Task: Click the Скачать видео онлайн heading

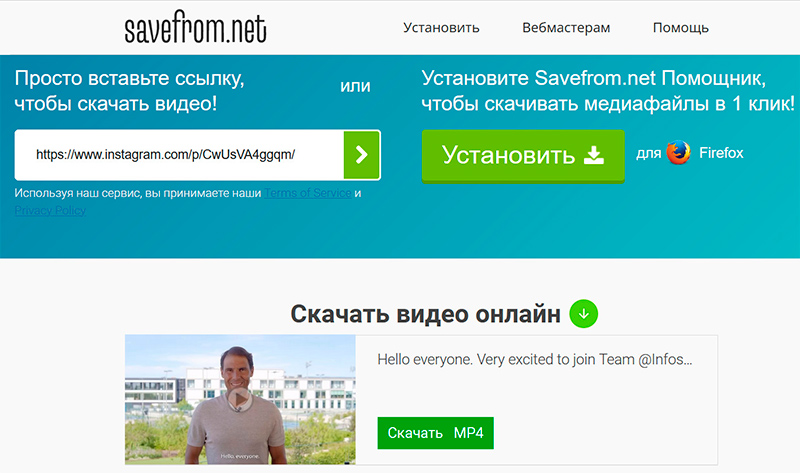Action: 426,314
